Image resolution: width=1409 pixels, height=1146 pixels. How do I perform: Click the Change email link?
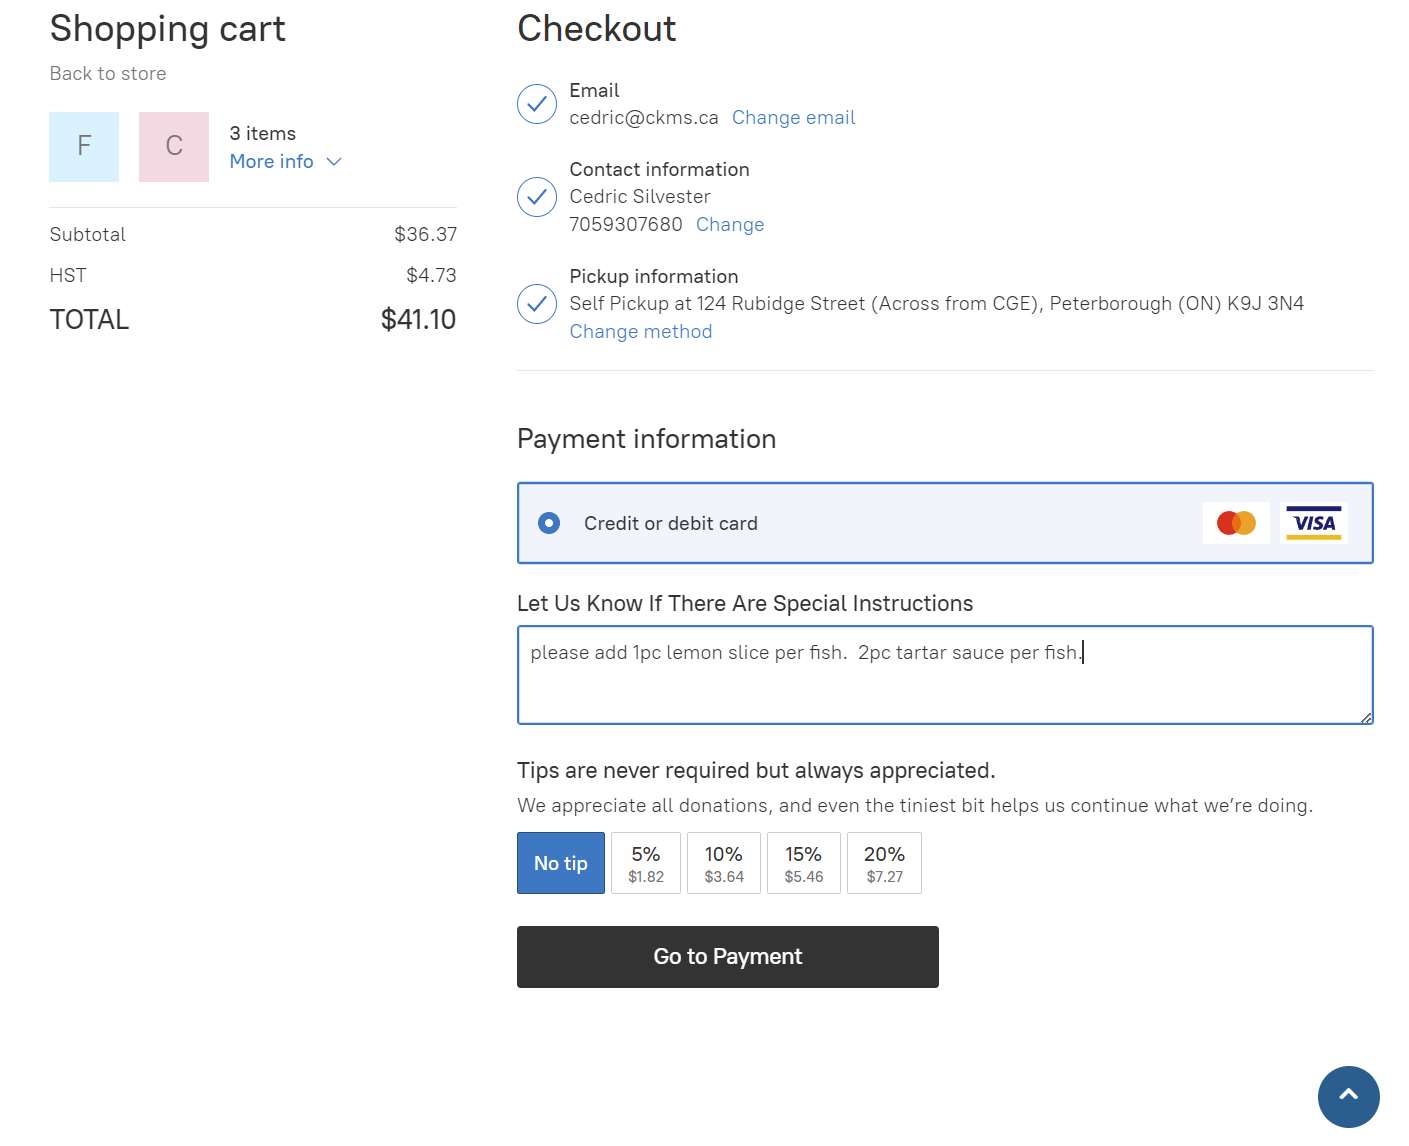point(793,118)
